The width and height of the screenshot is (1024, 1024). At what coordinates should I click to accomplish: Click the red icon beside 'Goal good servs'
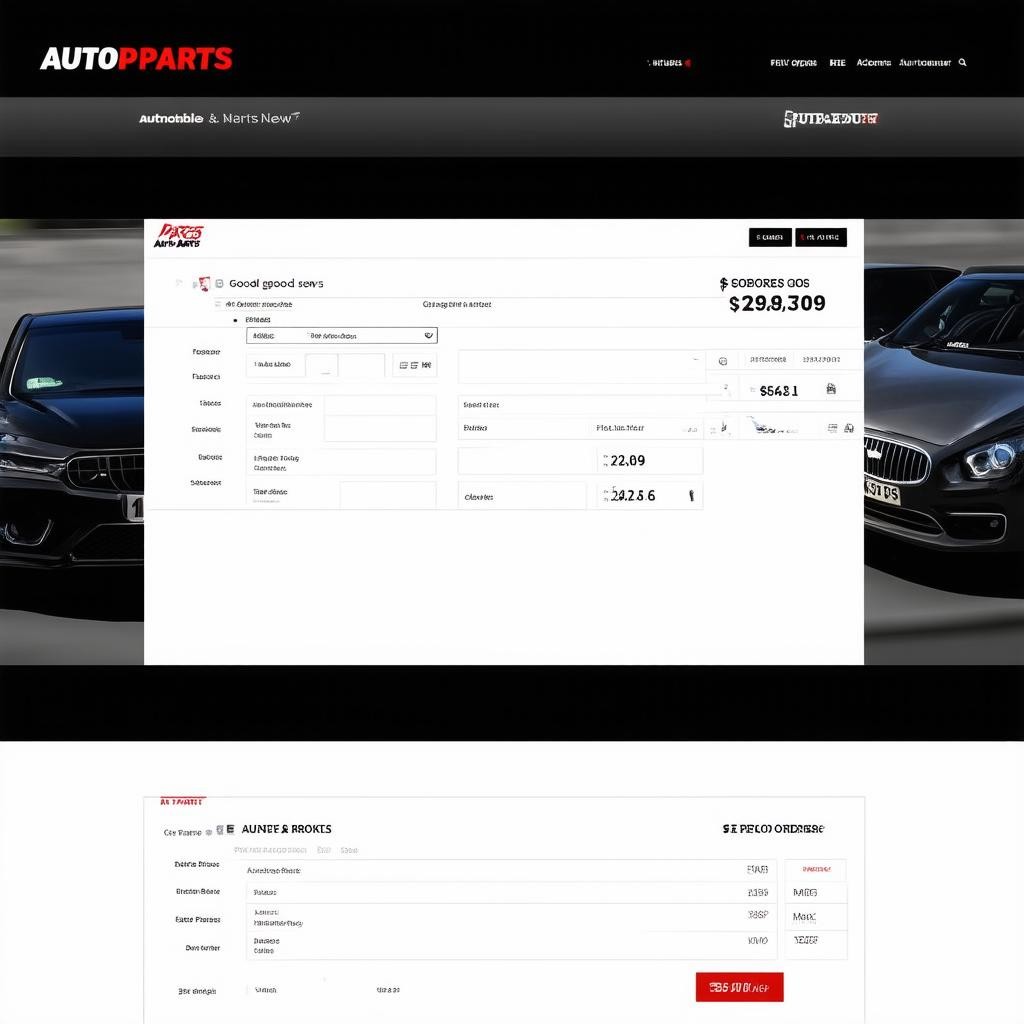204,284
